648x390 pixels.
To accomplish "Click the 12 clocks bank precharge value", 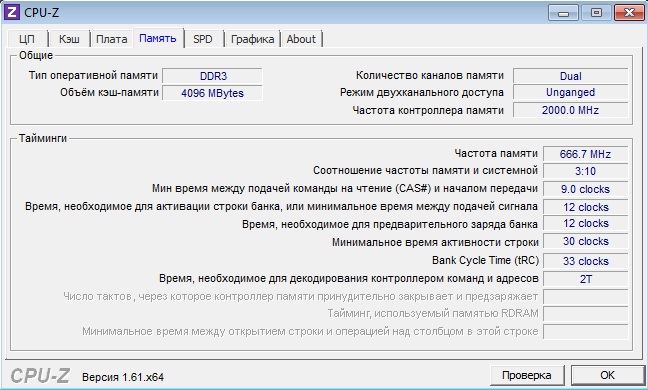I will click(586, 224).
